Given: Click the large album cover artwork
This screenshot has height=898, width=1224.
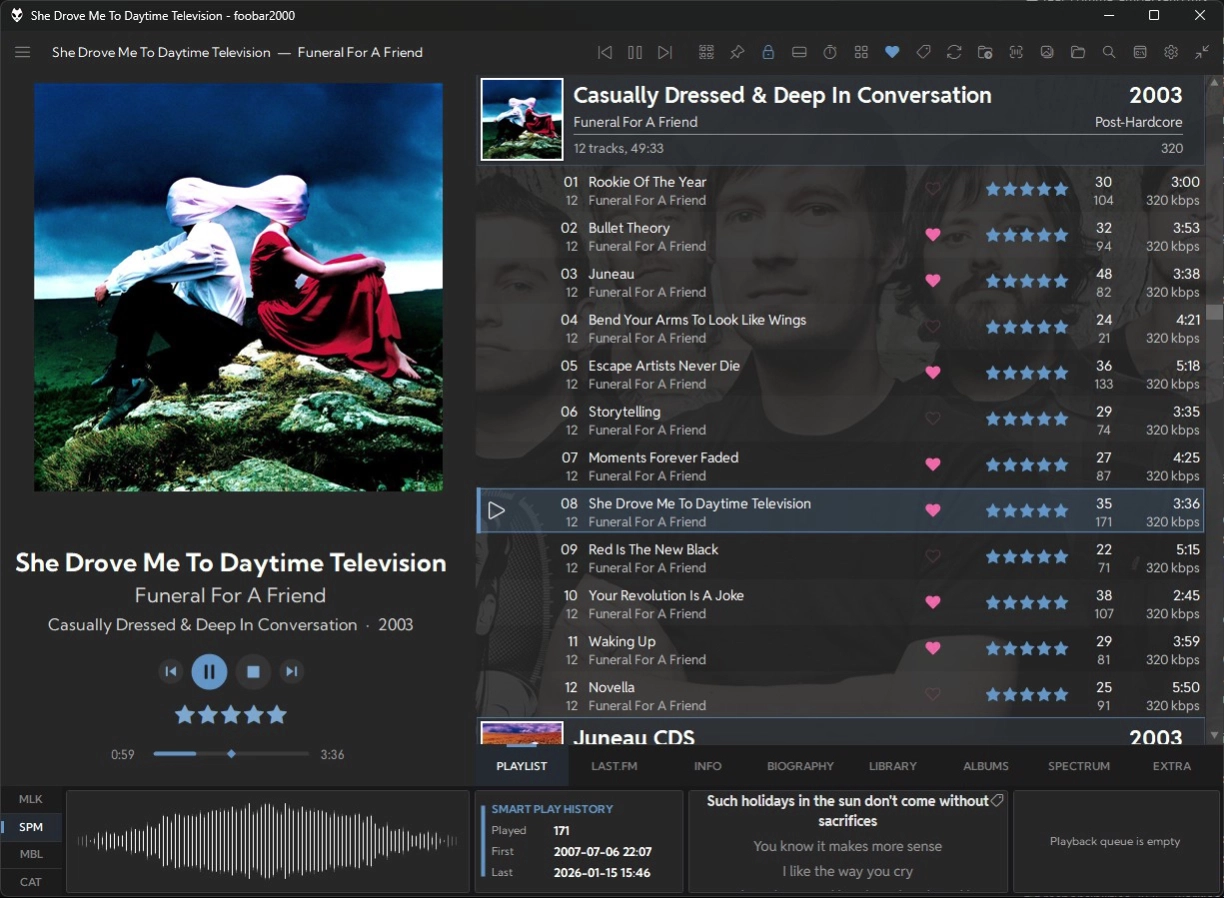Looking at the screenshot, I should pyautogui.click(x=238, y=286).
